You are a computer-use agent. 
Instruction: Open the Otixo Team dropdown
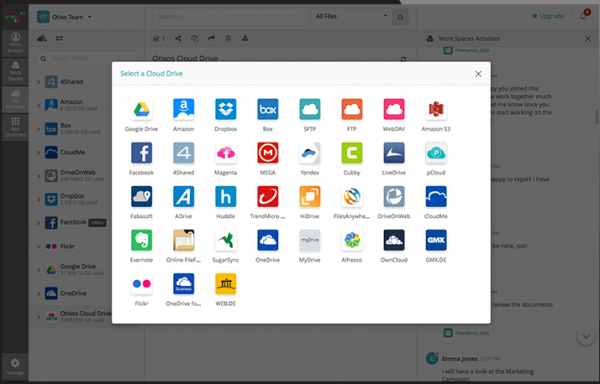pyautogui.click(x=64, y=17)
